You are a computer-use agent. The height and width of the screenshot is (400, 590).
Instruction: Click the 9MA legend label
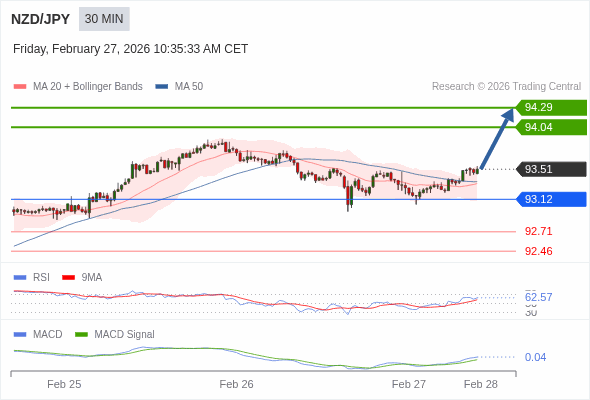(x=92, y=278)
